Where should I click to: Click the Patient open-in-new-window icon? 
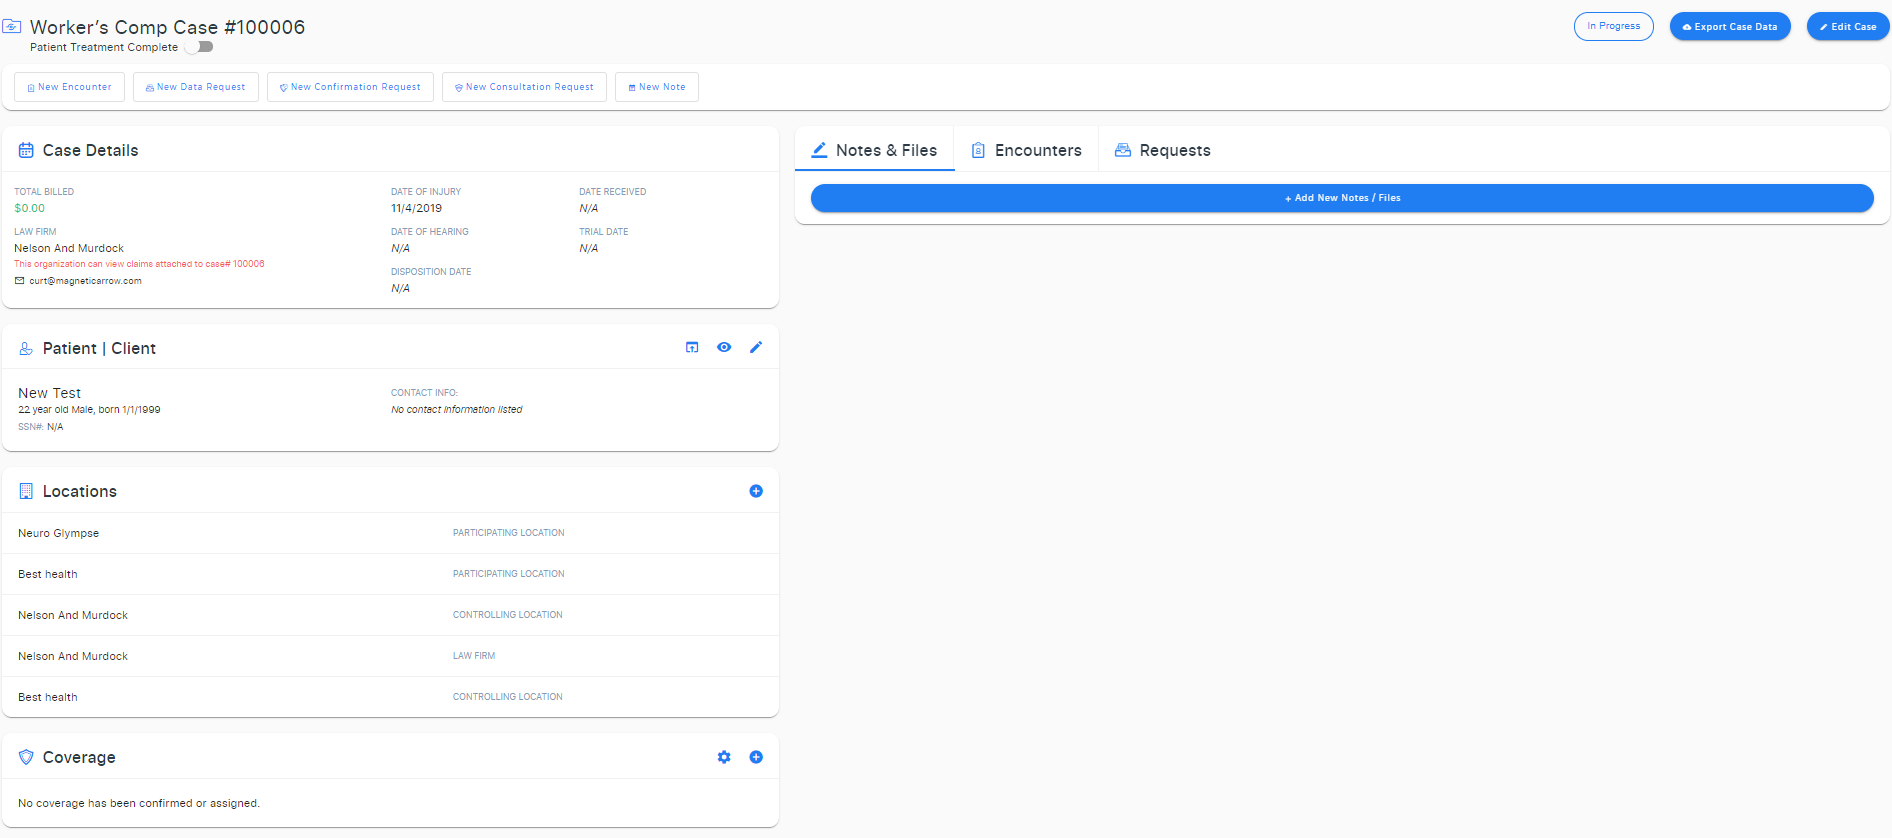(x=692, y=347)
